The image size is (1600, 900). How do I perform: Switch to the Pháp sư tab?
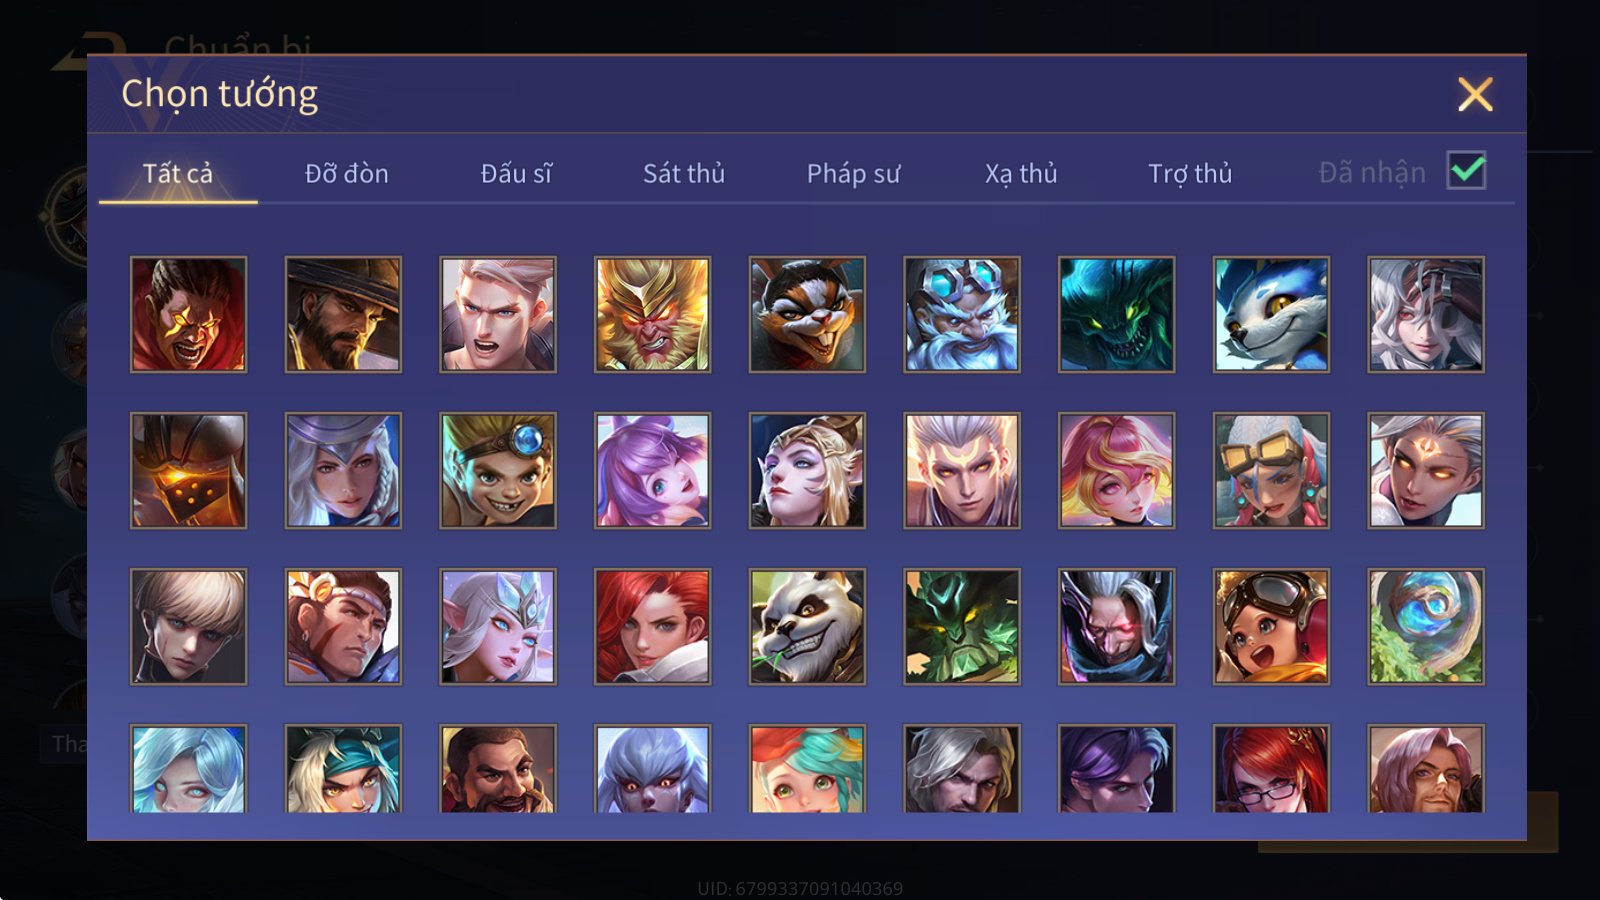[x=853, y=174]
